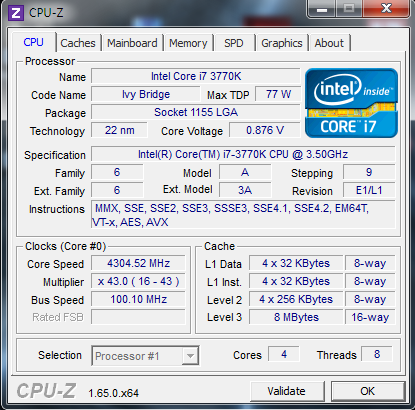Click the Level 3 size '8 MBytes'
This screenshot has width=415, height=410.
(x=296, y=317)
